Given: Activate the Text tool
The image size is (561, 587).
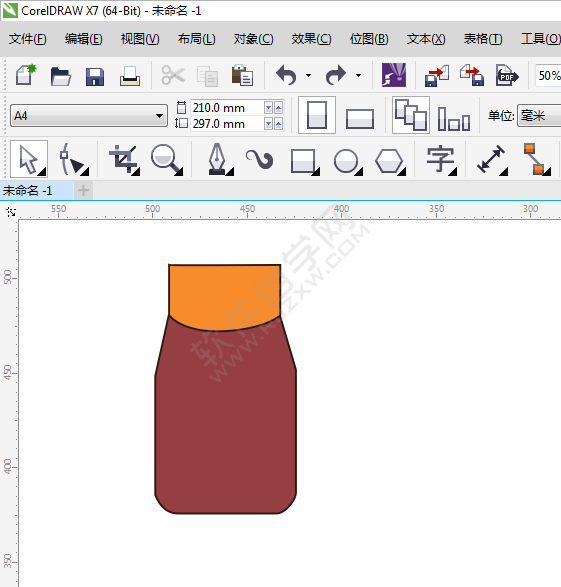Looking at the screenshot, I should coord(441,159).
